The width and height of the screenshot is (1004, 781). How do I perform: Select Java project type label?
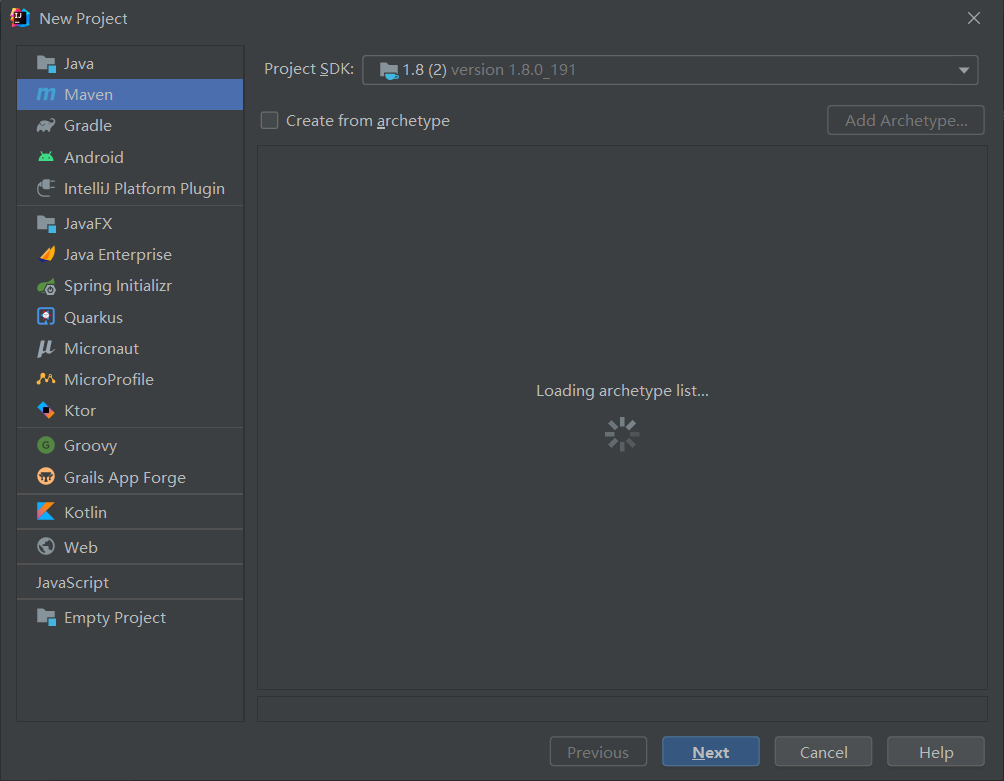79,64
